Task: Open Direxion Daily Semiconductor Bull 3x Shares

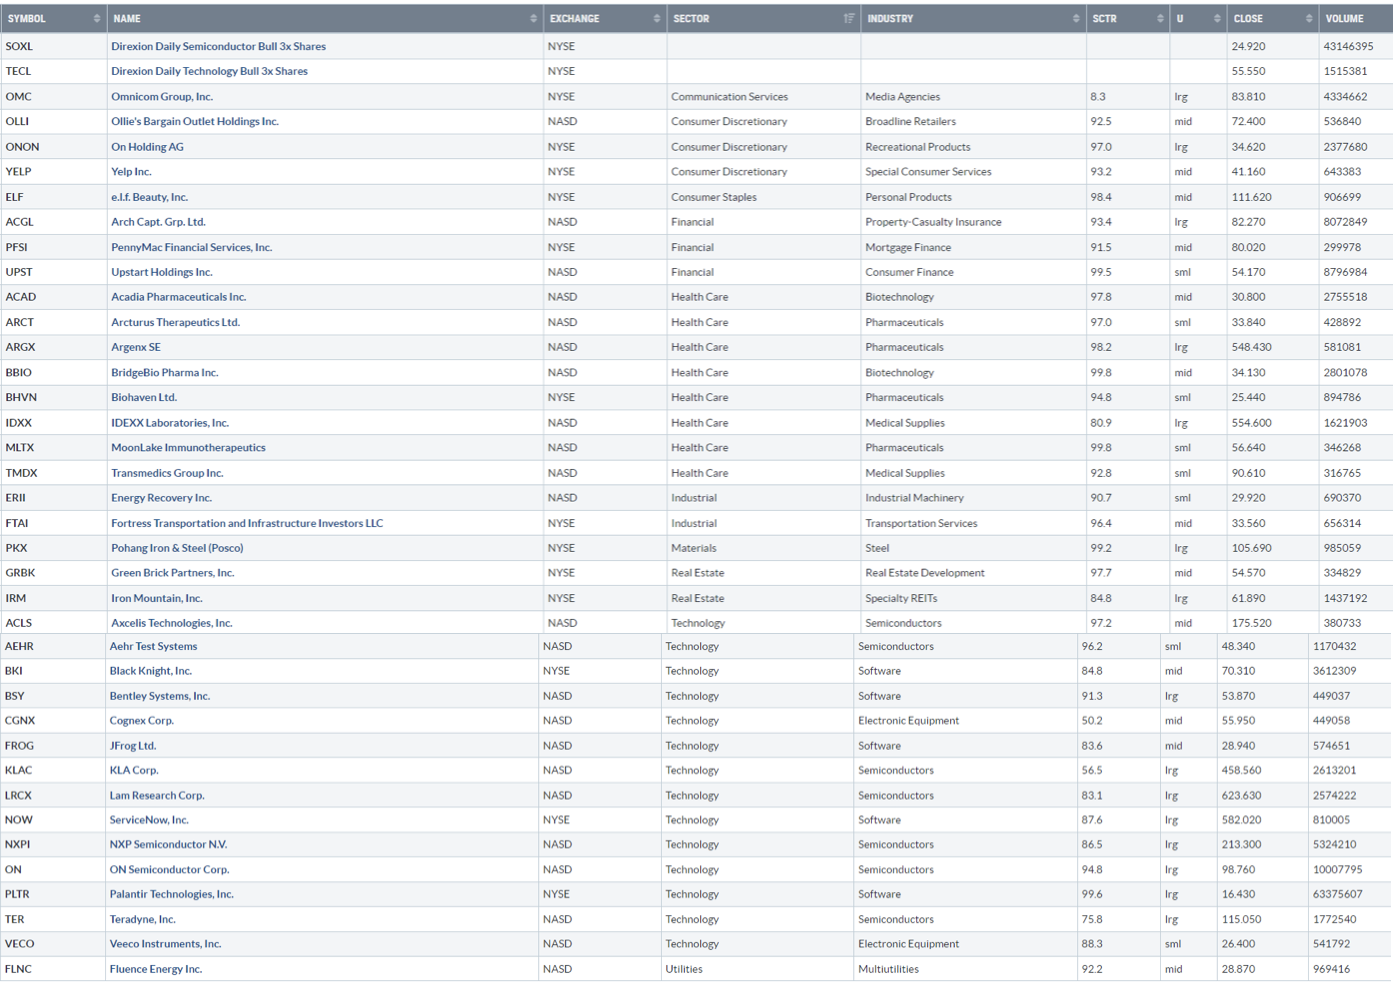Action: [x=218, y=46]
